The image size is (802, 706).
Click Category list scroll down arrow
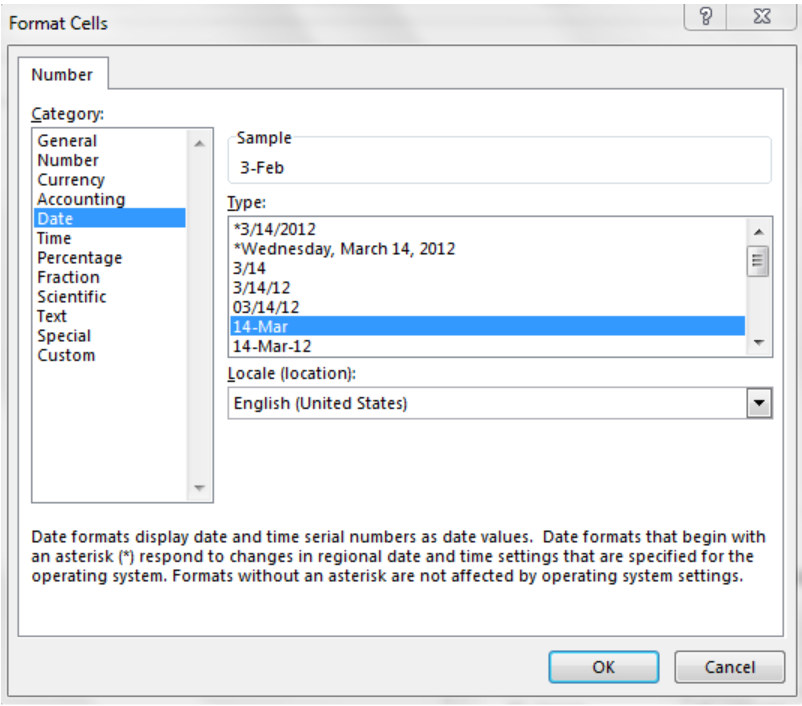click(199, 488)
